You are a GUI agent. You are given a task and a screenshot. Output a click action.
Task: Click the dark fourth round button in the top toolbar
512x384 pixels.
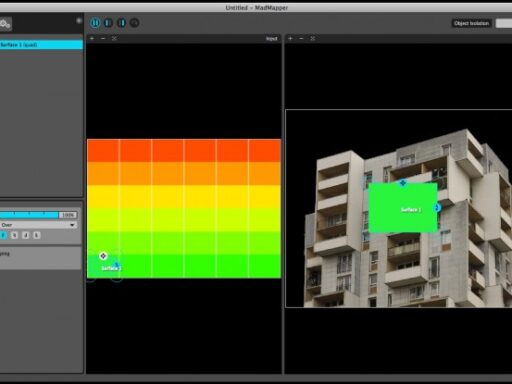[x=134, y=23]
